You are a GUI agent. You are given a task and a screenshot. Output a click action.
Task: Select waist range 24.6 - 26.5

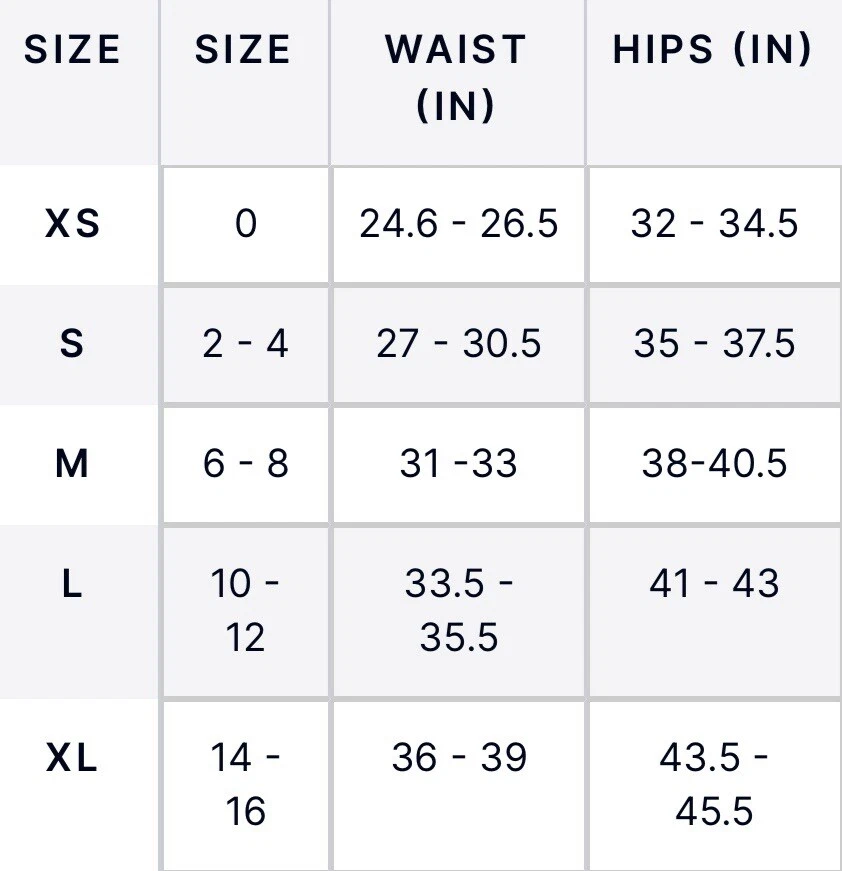(x=459, y=224)
